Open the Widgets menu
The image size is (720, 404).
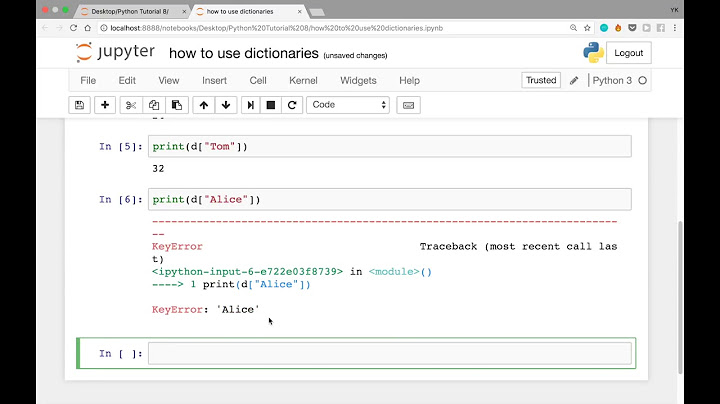[358, 80]
